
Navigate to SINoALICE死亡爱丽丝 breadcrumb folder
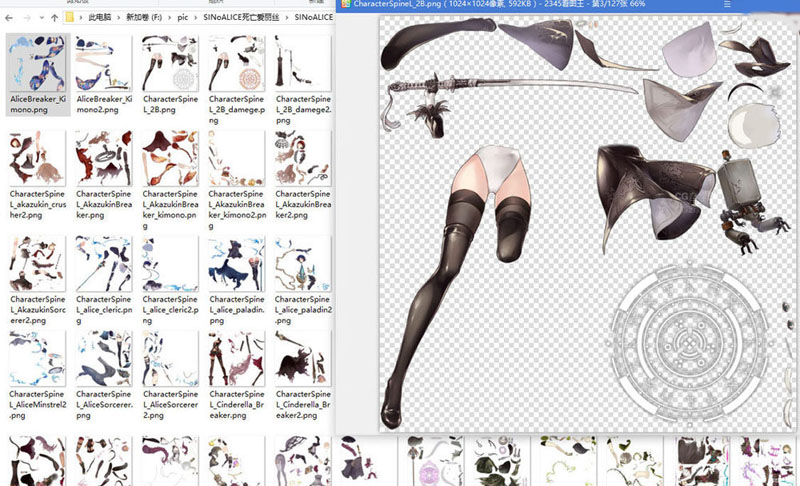click(241, 17)
